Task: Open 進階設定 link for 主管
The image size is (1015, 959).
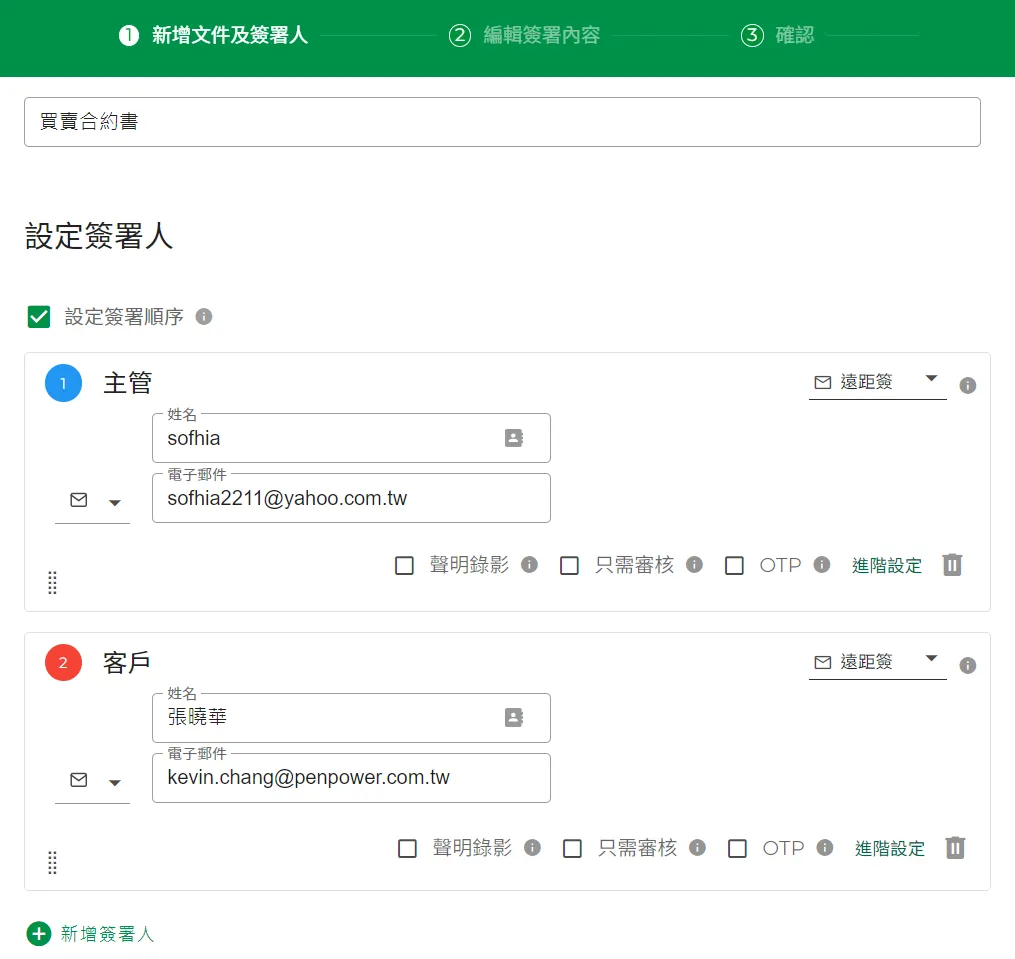Action: pyautogui.click(x=887, y=565)
